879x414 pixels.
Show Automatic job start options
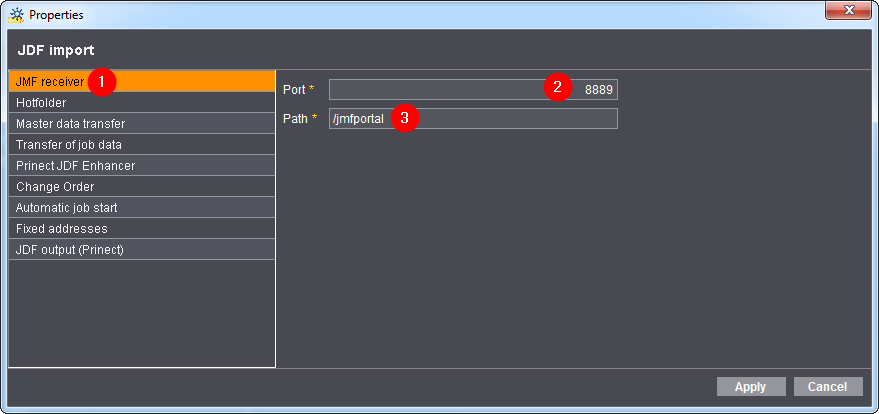pyautogui.click(x=67, y=208)
